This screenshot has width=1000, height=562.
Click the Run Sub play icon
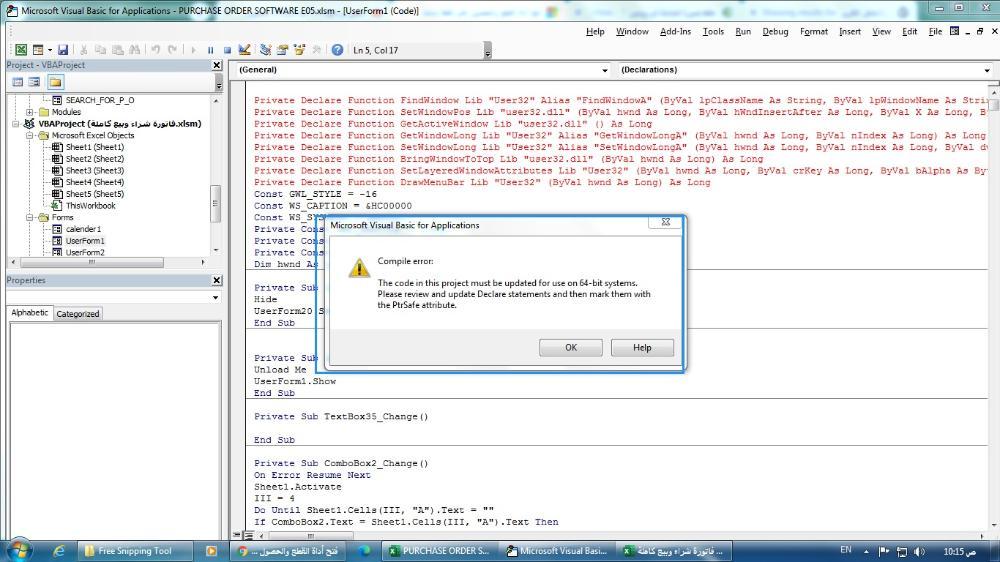tap(193, 50)
